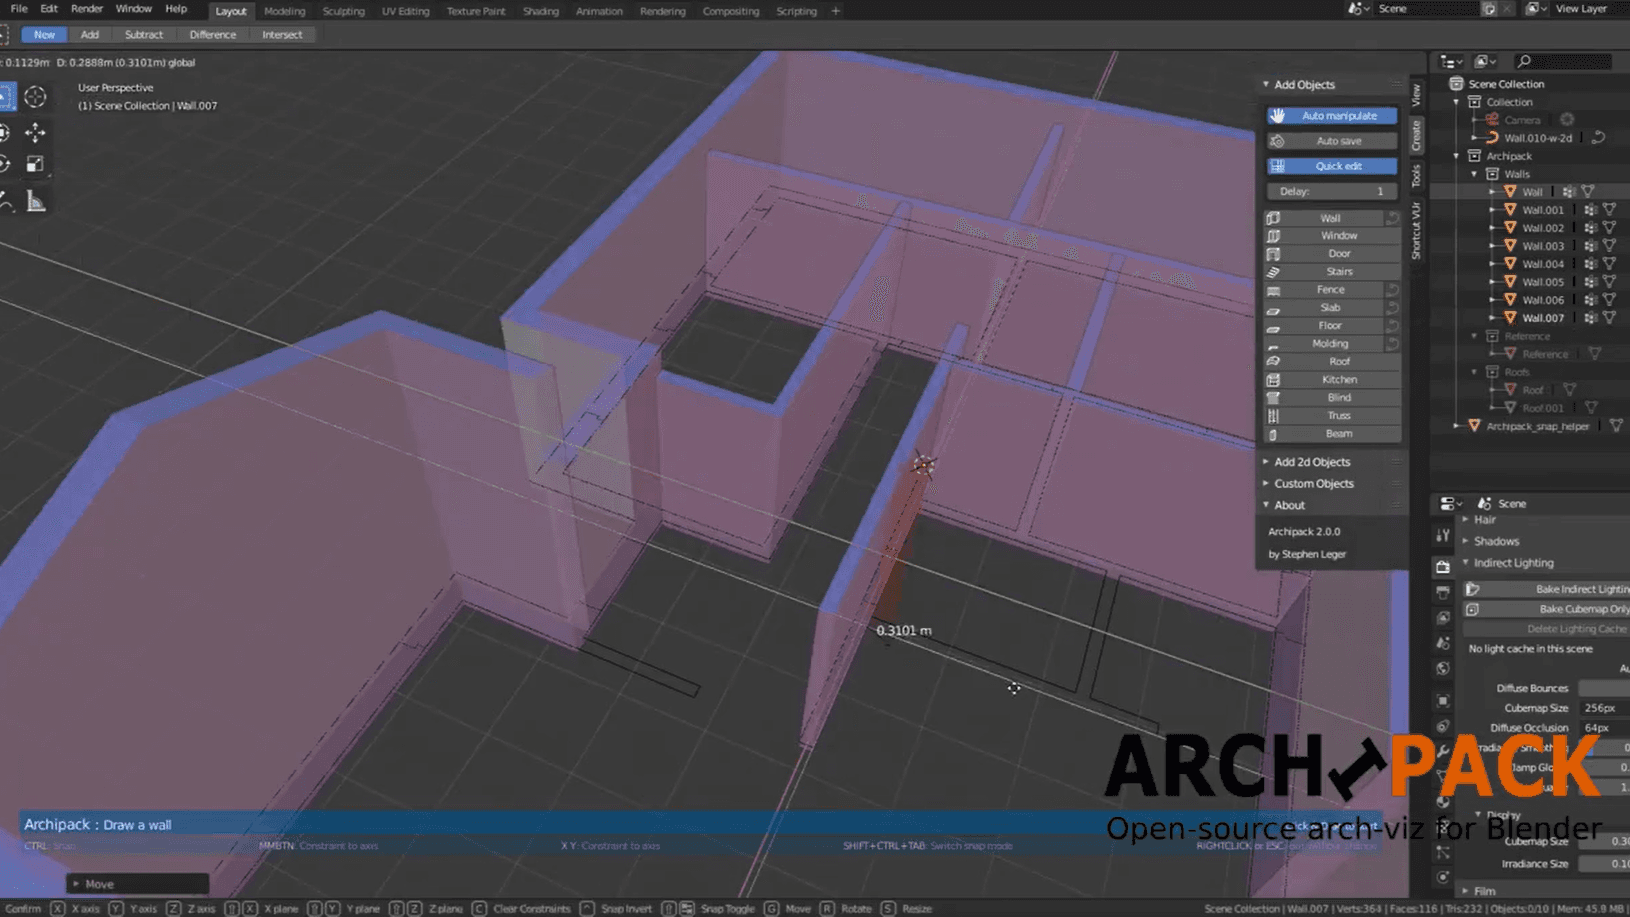This screenshot has height=917, width=1630.
Task: Click the outliner search magnifier field
Action: click(1562, 62)
